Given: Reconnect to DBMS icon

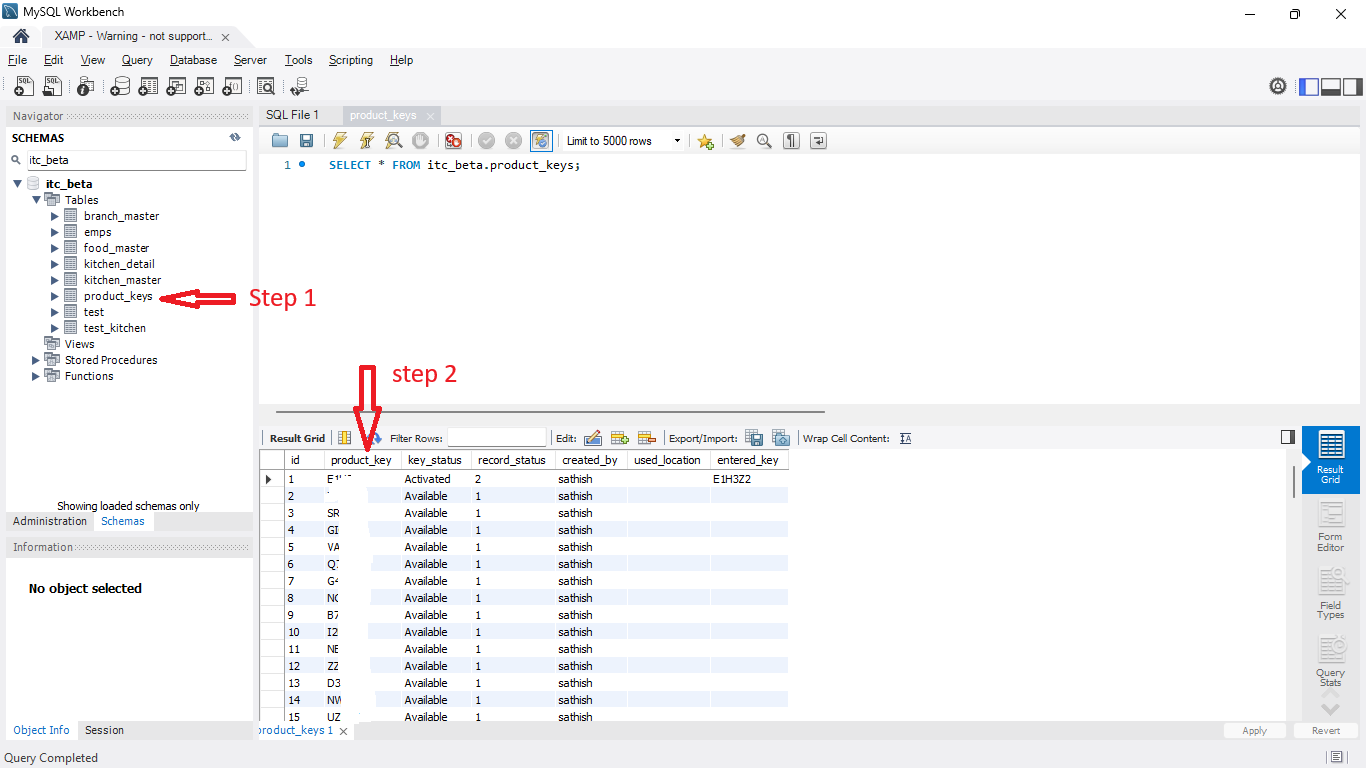Looking at the screenshot, I should (x=299, y=86).
